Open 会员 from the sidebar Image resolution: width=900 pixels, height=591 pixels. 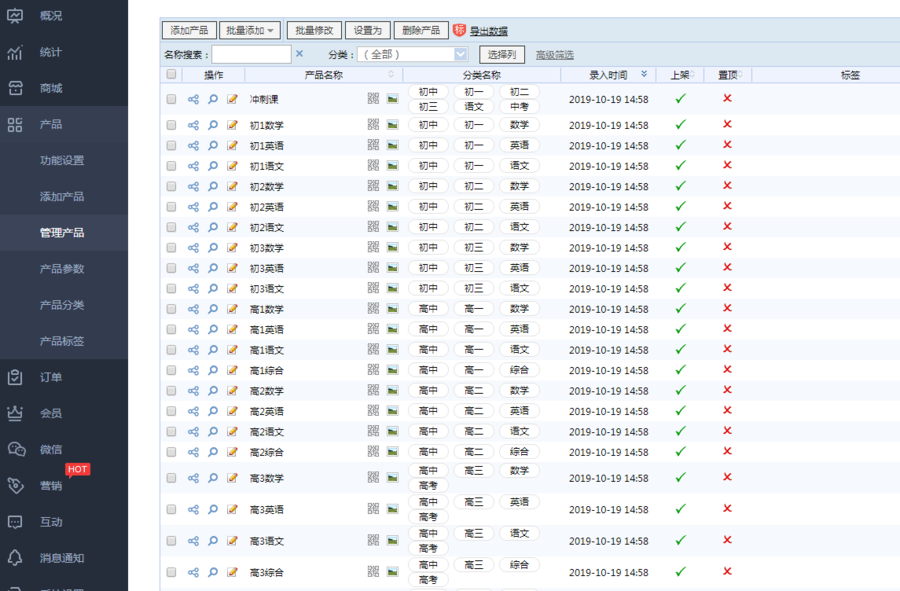51,413
